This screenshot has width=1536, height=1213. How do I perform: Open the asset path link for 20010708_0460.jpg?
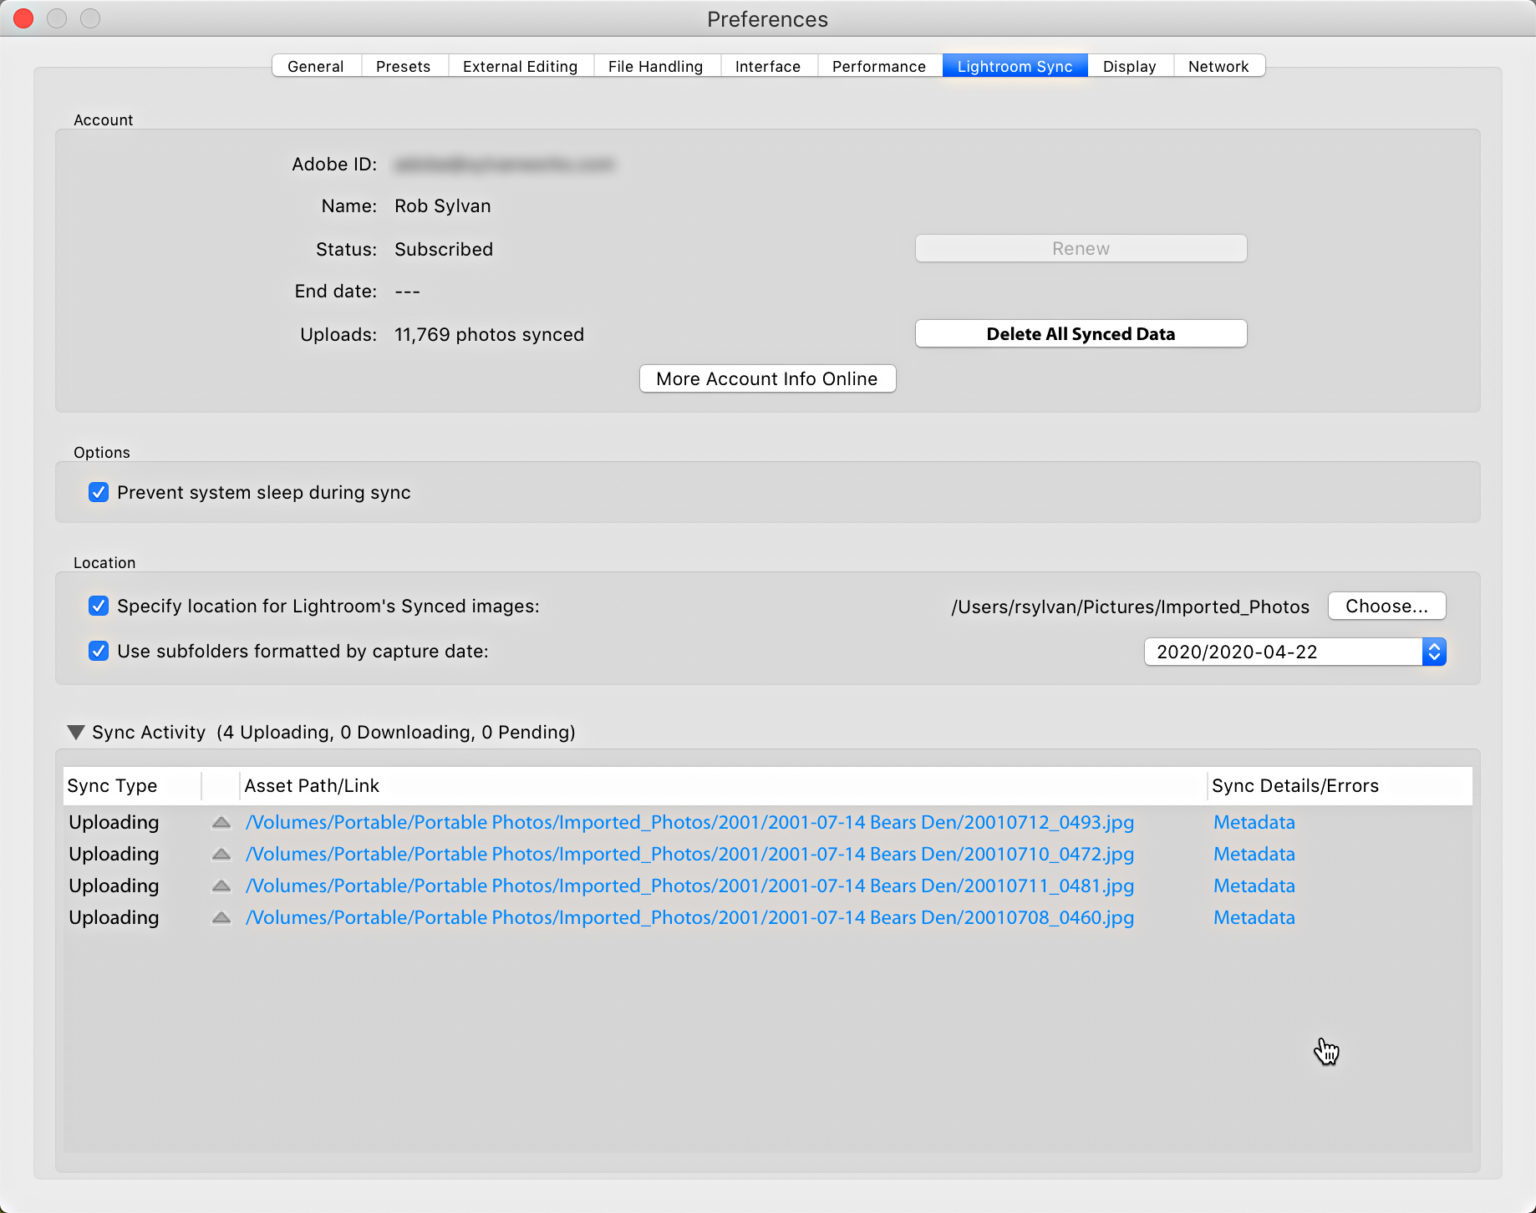point(690,918)
